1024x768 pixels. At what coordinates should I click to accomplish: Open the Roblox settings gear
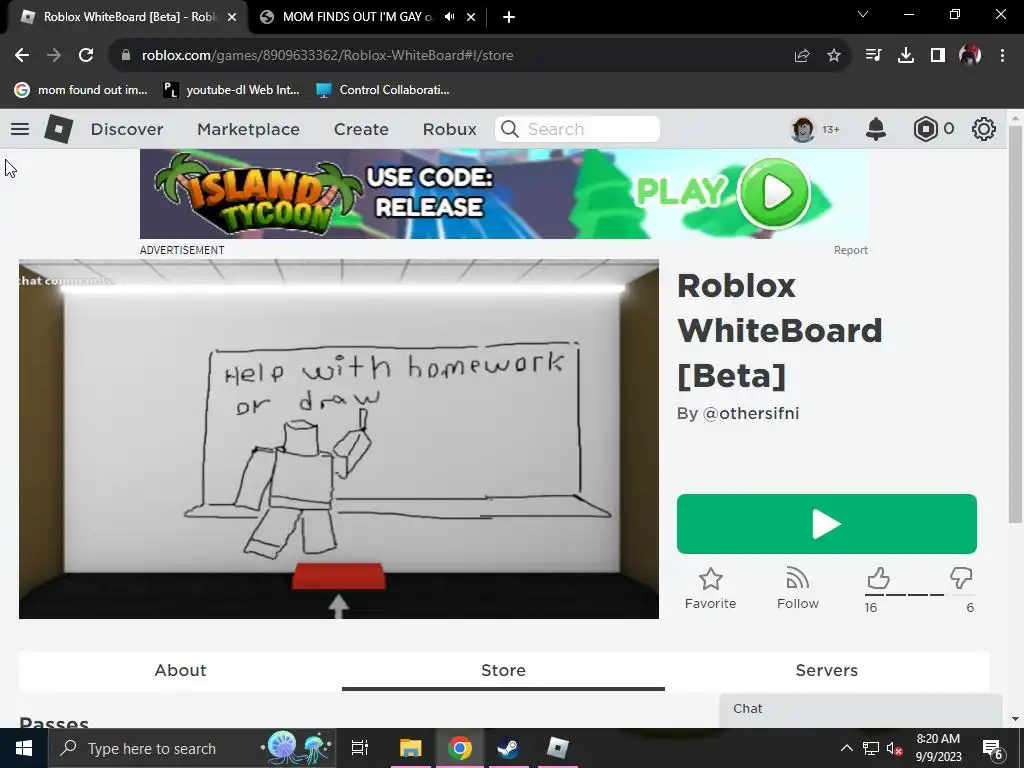click(984, 129)
